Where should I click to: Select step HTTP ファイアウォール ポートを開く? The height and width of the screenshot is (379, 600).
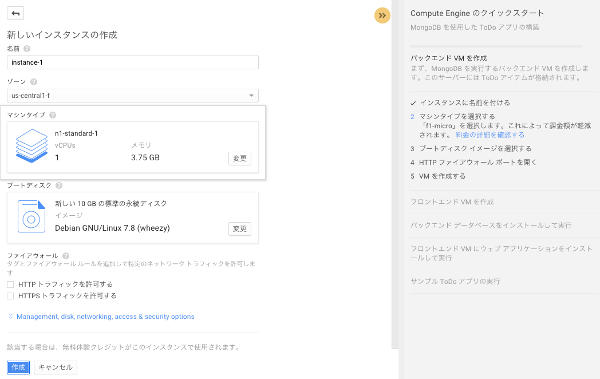pyautogui.click(x=478, y=162)
